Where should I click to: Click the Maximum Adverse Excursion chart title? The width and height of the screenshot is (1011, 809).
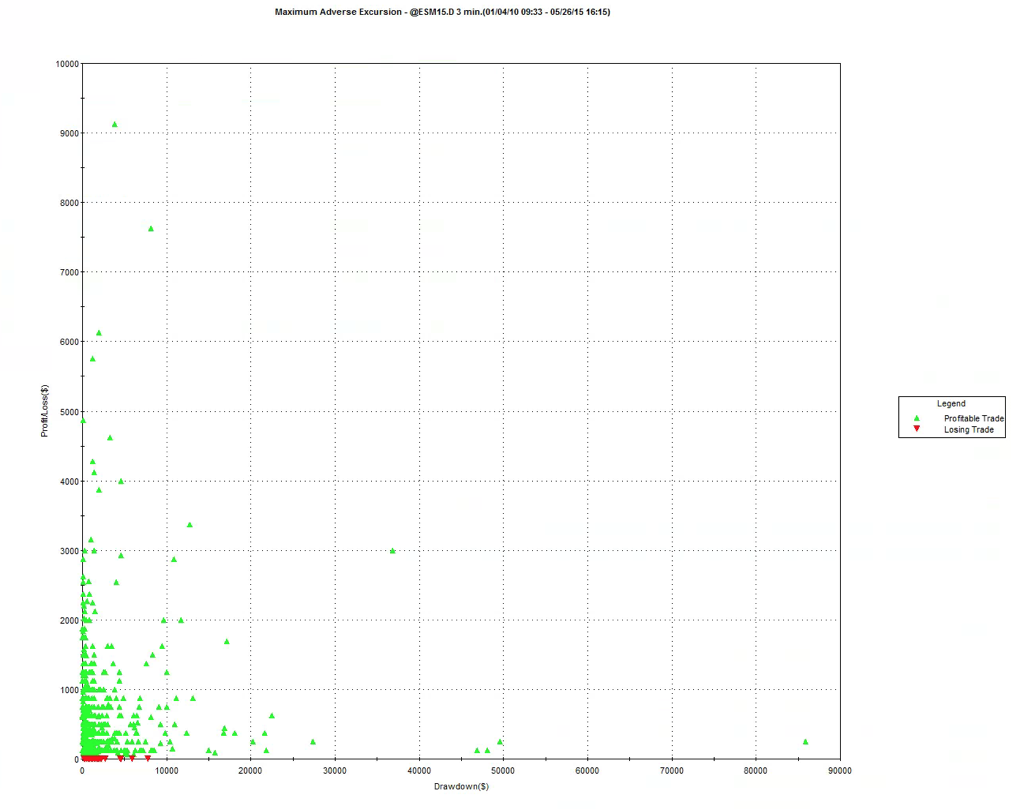coord(442,12)
